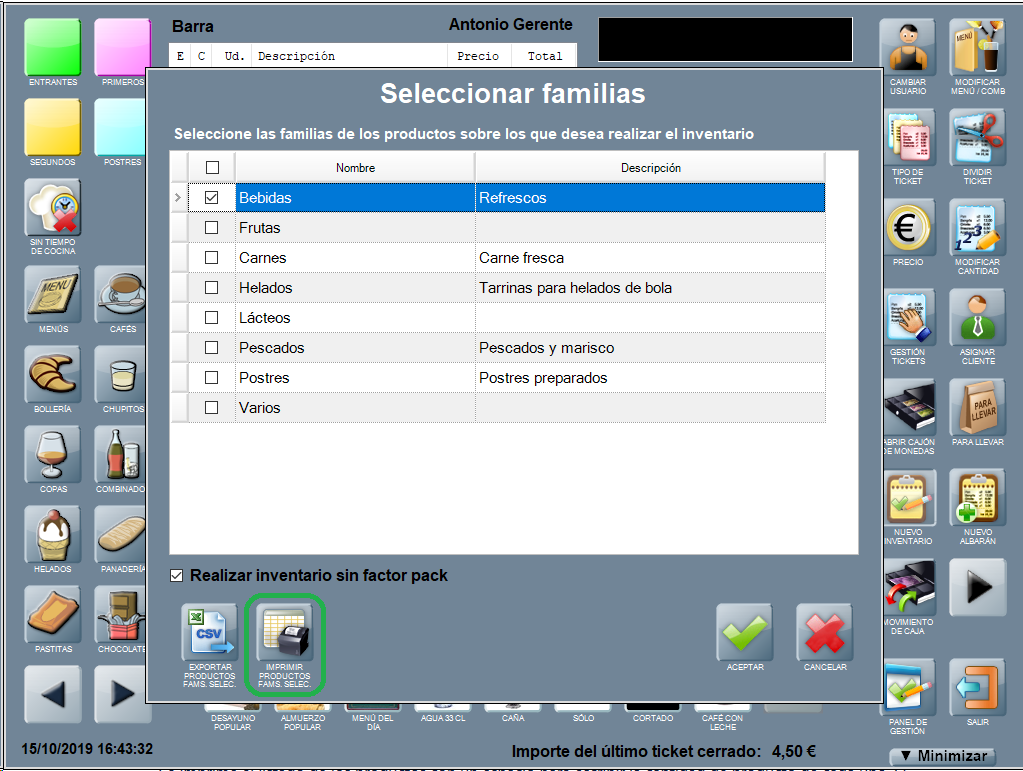
Task: Click the Descripción column header
Action: click(650, 168)
